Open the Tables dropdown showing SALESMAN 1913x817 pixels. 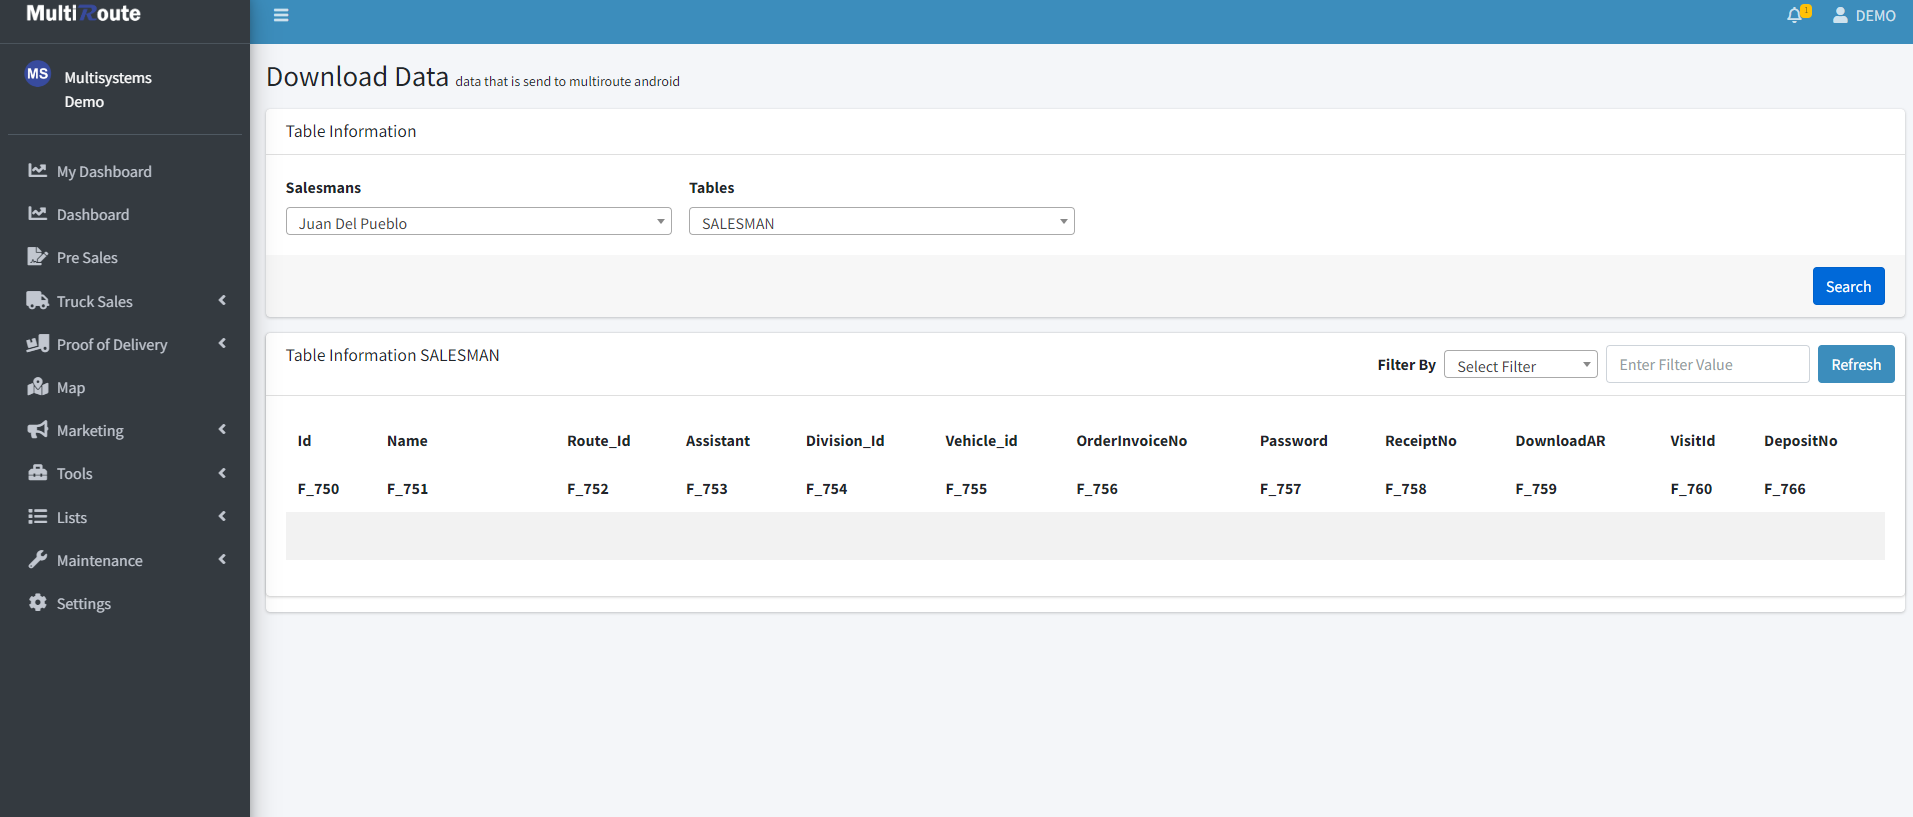[x=881, y=222]
